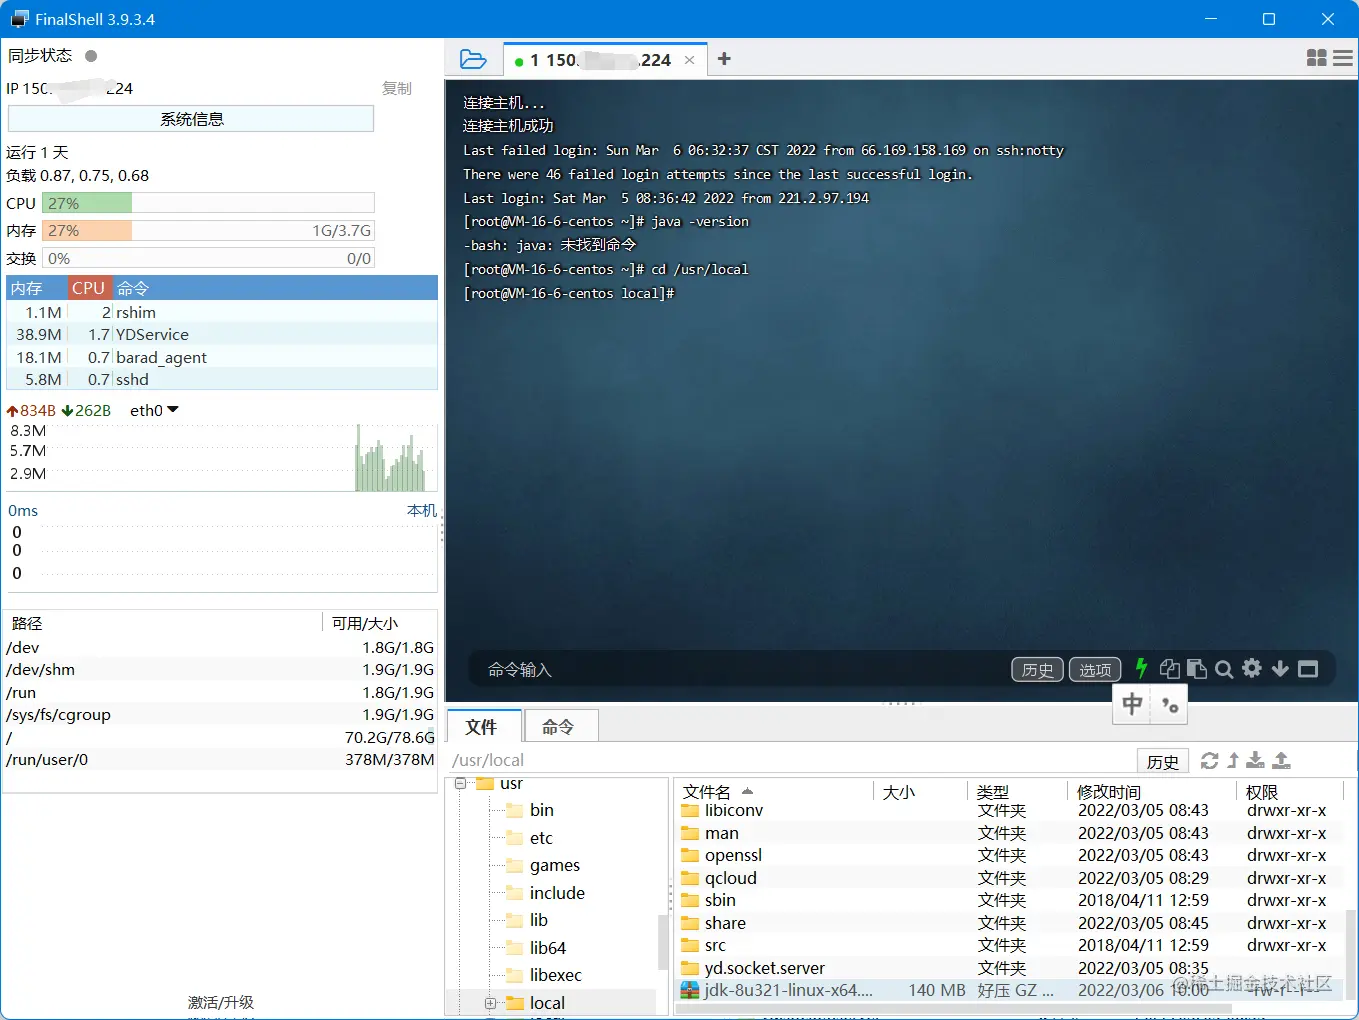1359x1020 pixels.
Task: Select the openssl folder row
Action: pyautogui.click(x=1010, y=855)
